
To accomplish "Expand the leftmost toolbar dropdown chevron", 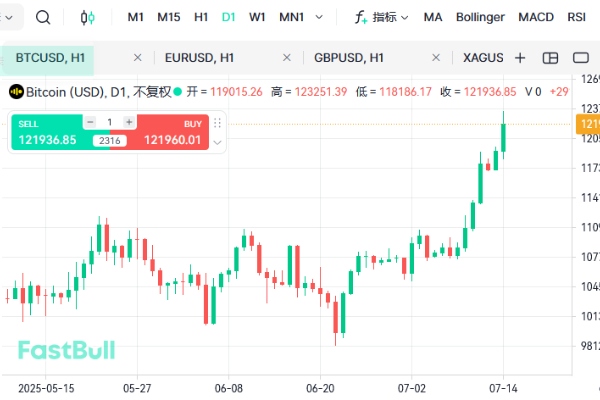I will coord(10,17).
